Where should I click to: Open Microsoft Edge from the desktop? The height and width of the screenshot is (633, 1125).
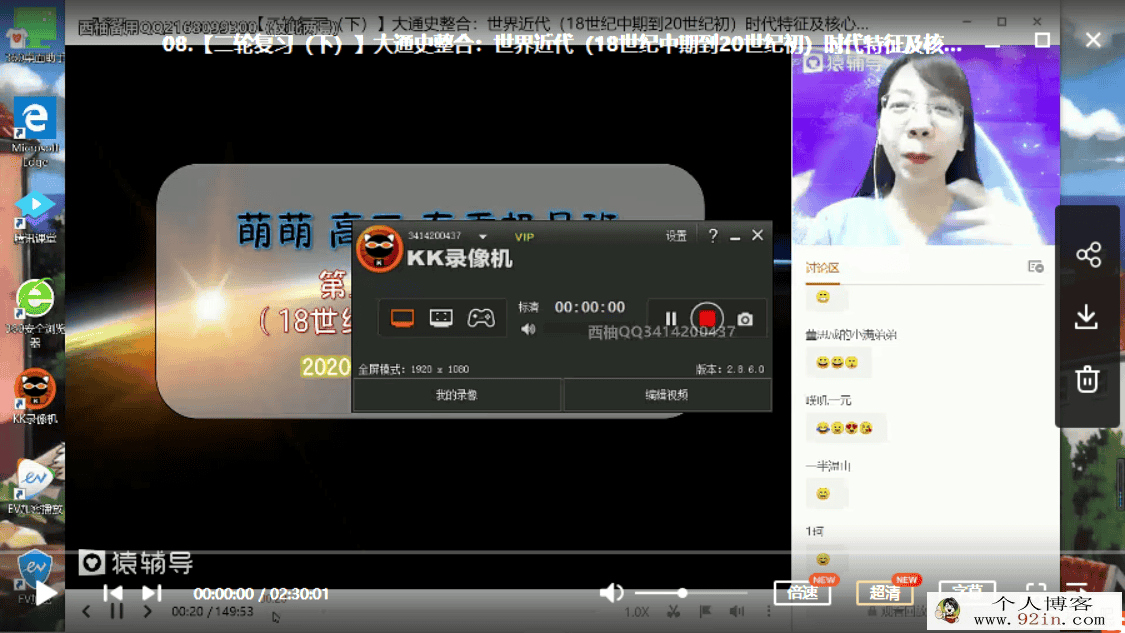[34, 132]
